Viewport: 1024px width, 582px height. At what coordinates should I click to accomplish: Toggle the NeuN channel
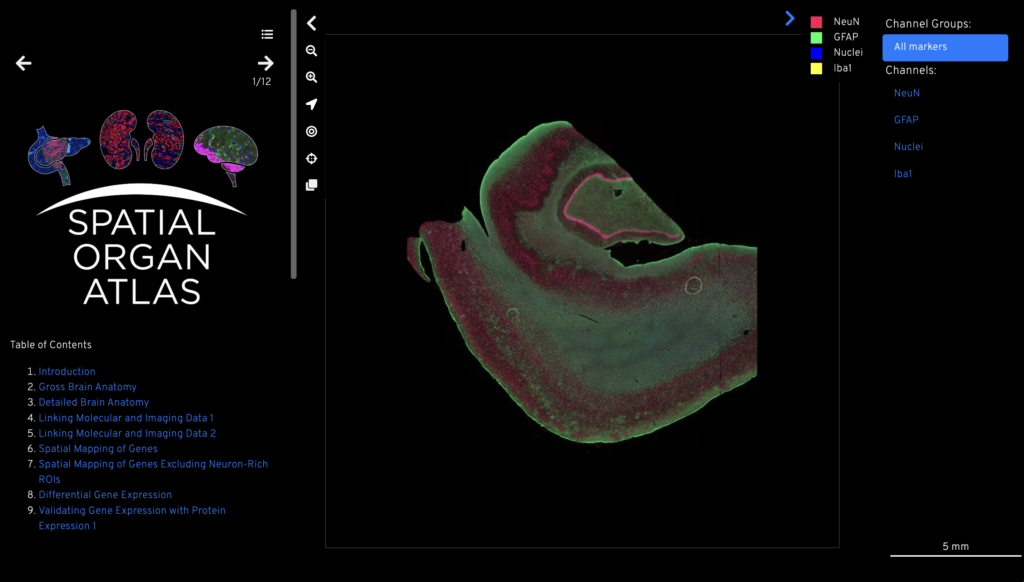[906, 93]
